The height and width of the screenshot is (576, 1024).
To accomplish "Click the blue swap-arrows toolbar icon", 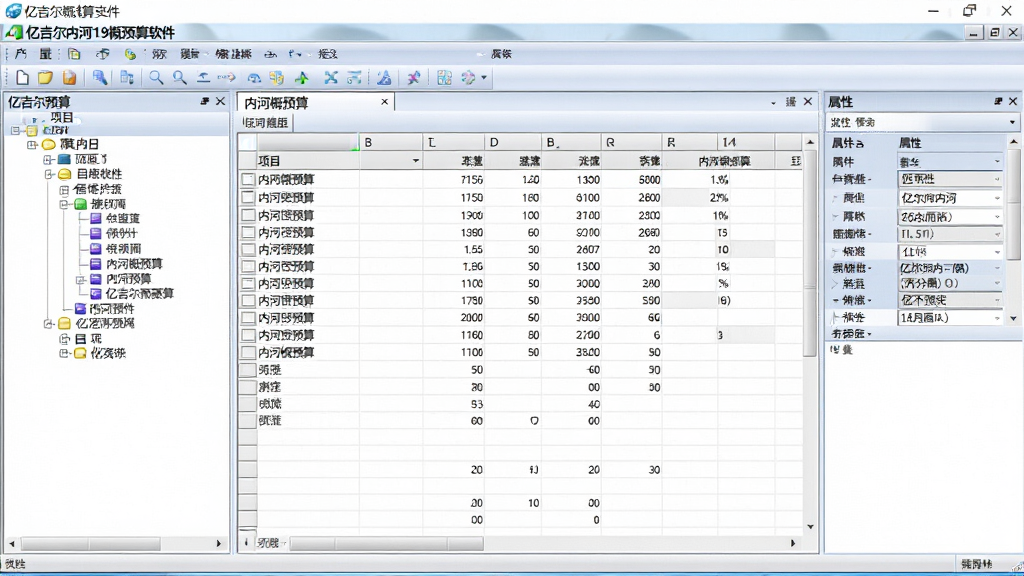I will coord(354,78).
